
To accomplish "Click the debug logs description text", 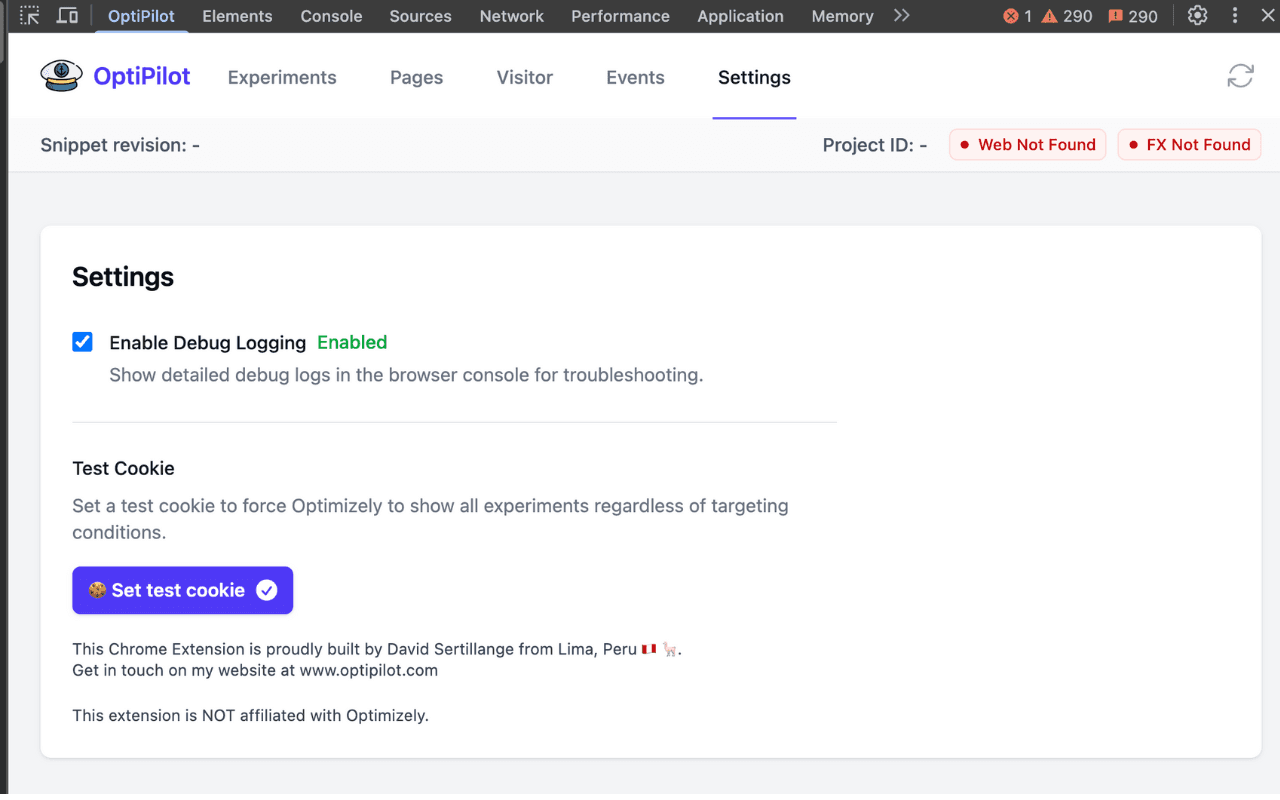I will pos(406,375).
